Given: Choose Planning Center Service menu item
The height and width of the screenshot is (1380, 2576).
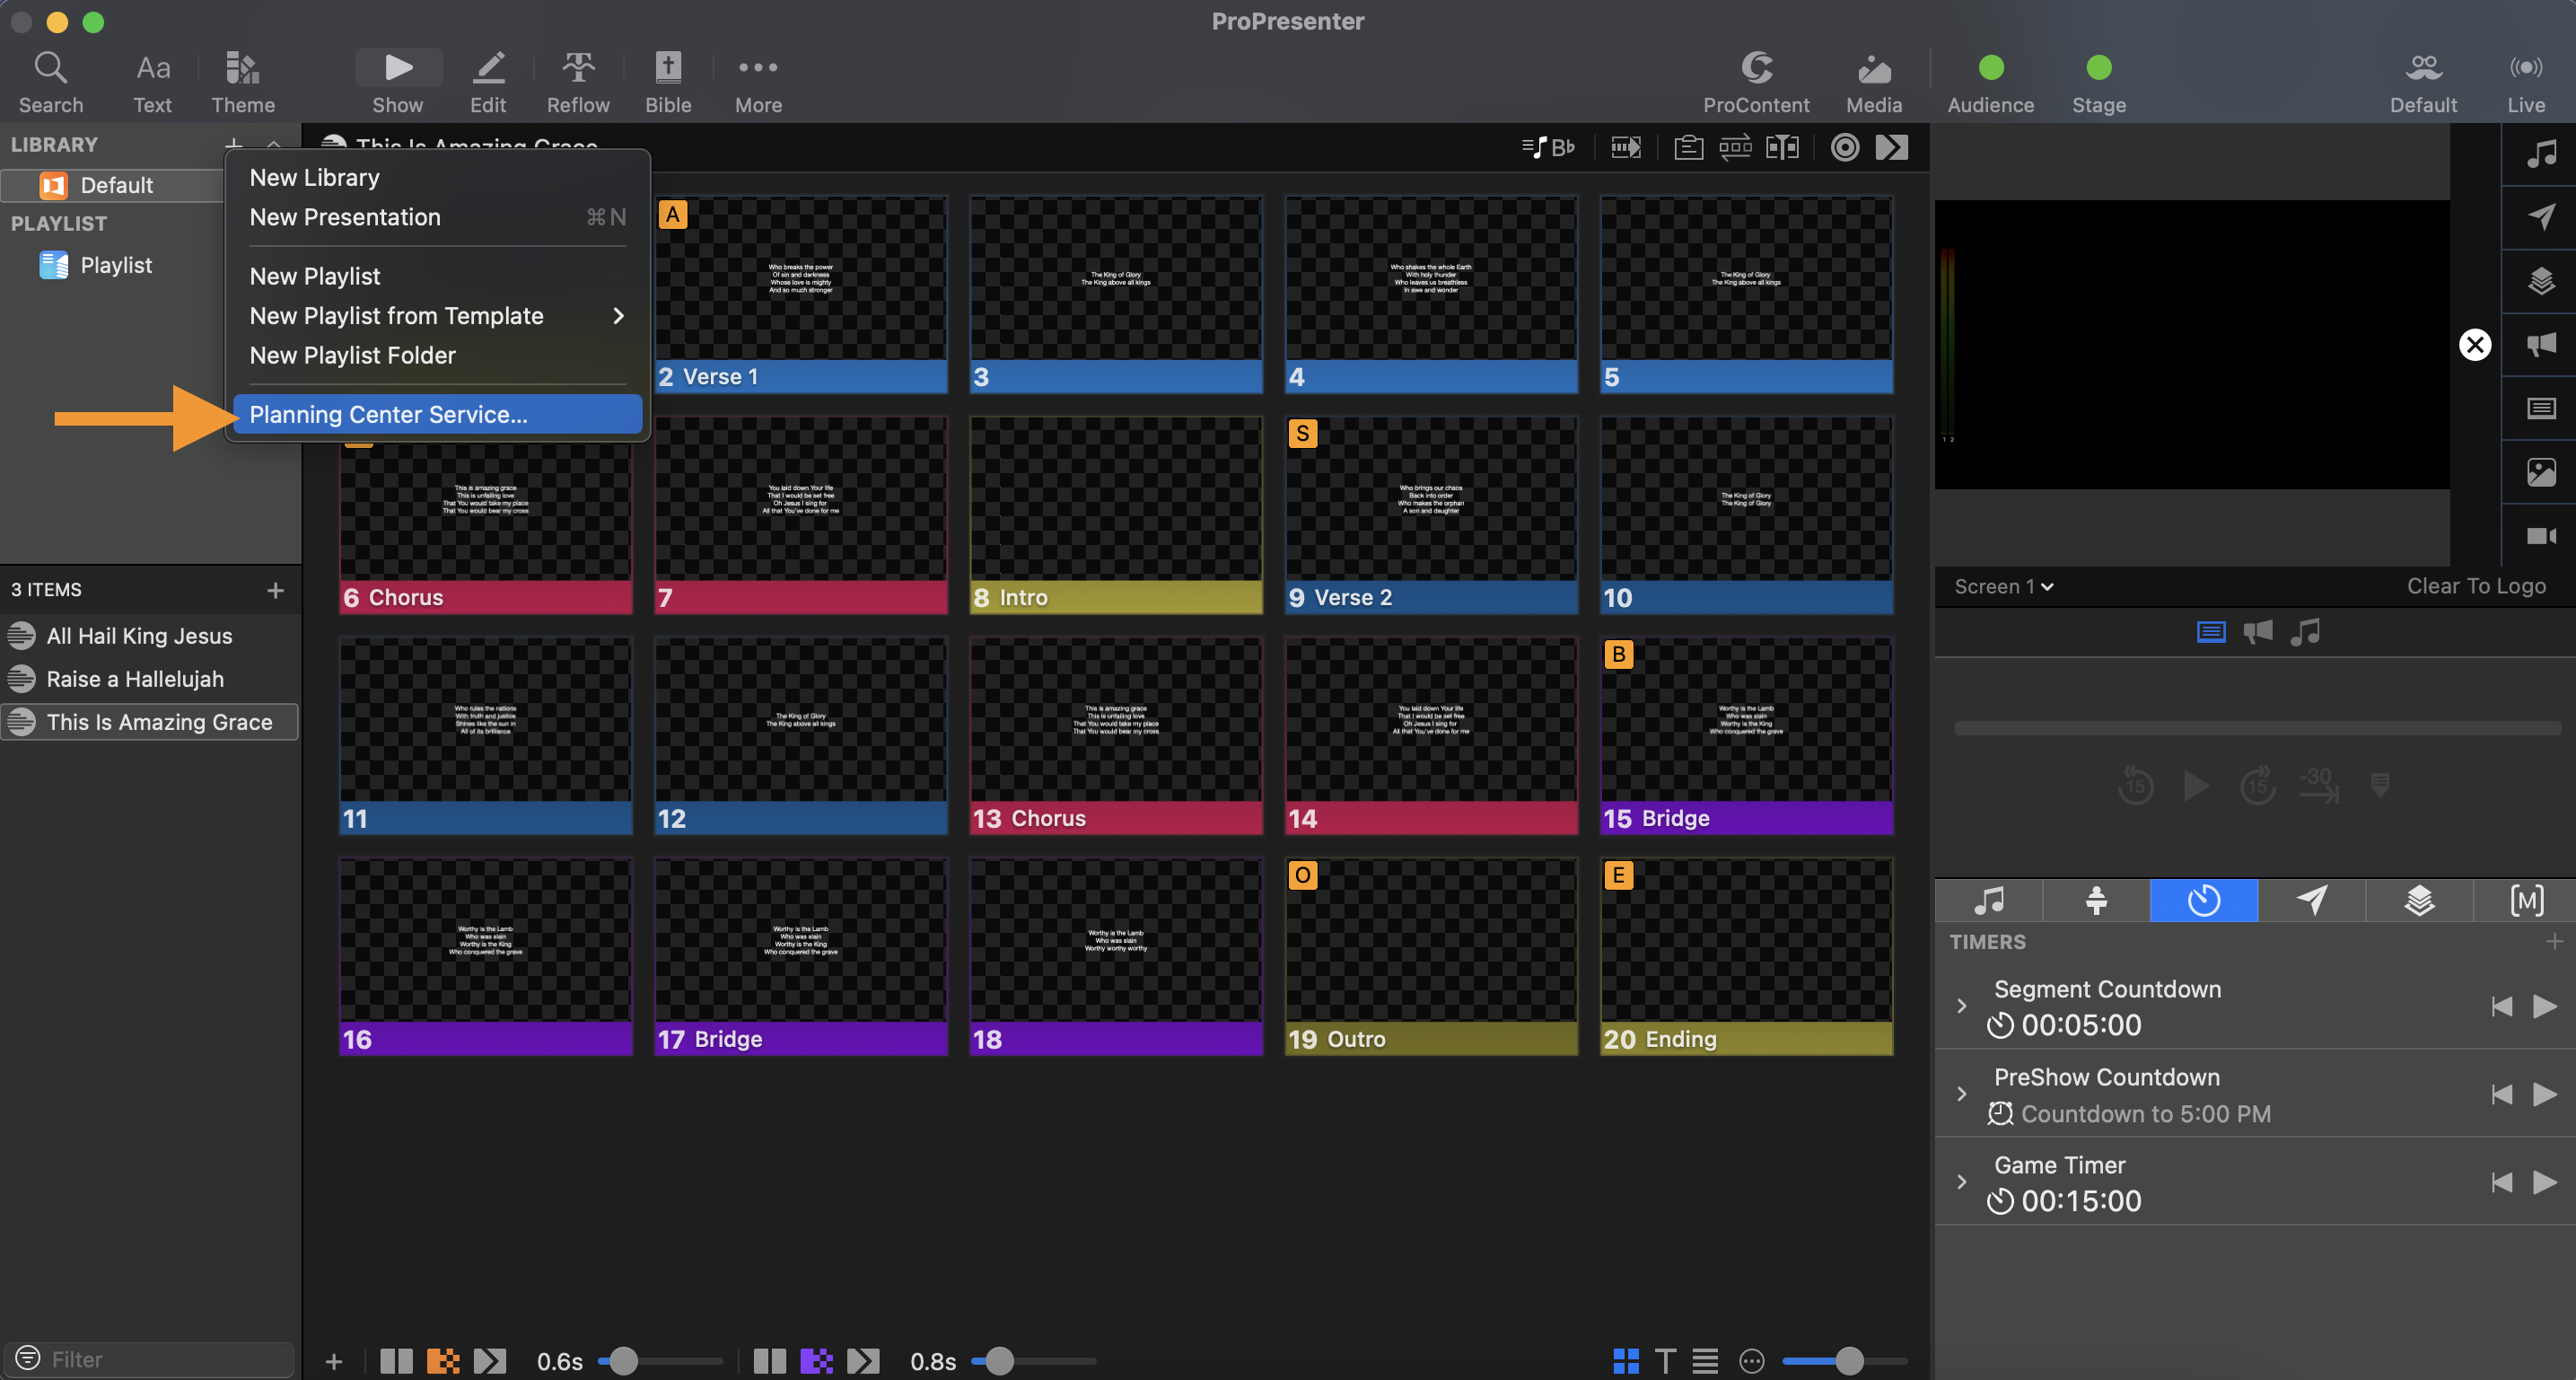Looking at the screenshot, I should click(438, 414).
